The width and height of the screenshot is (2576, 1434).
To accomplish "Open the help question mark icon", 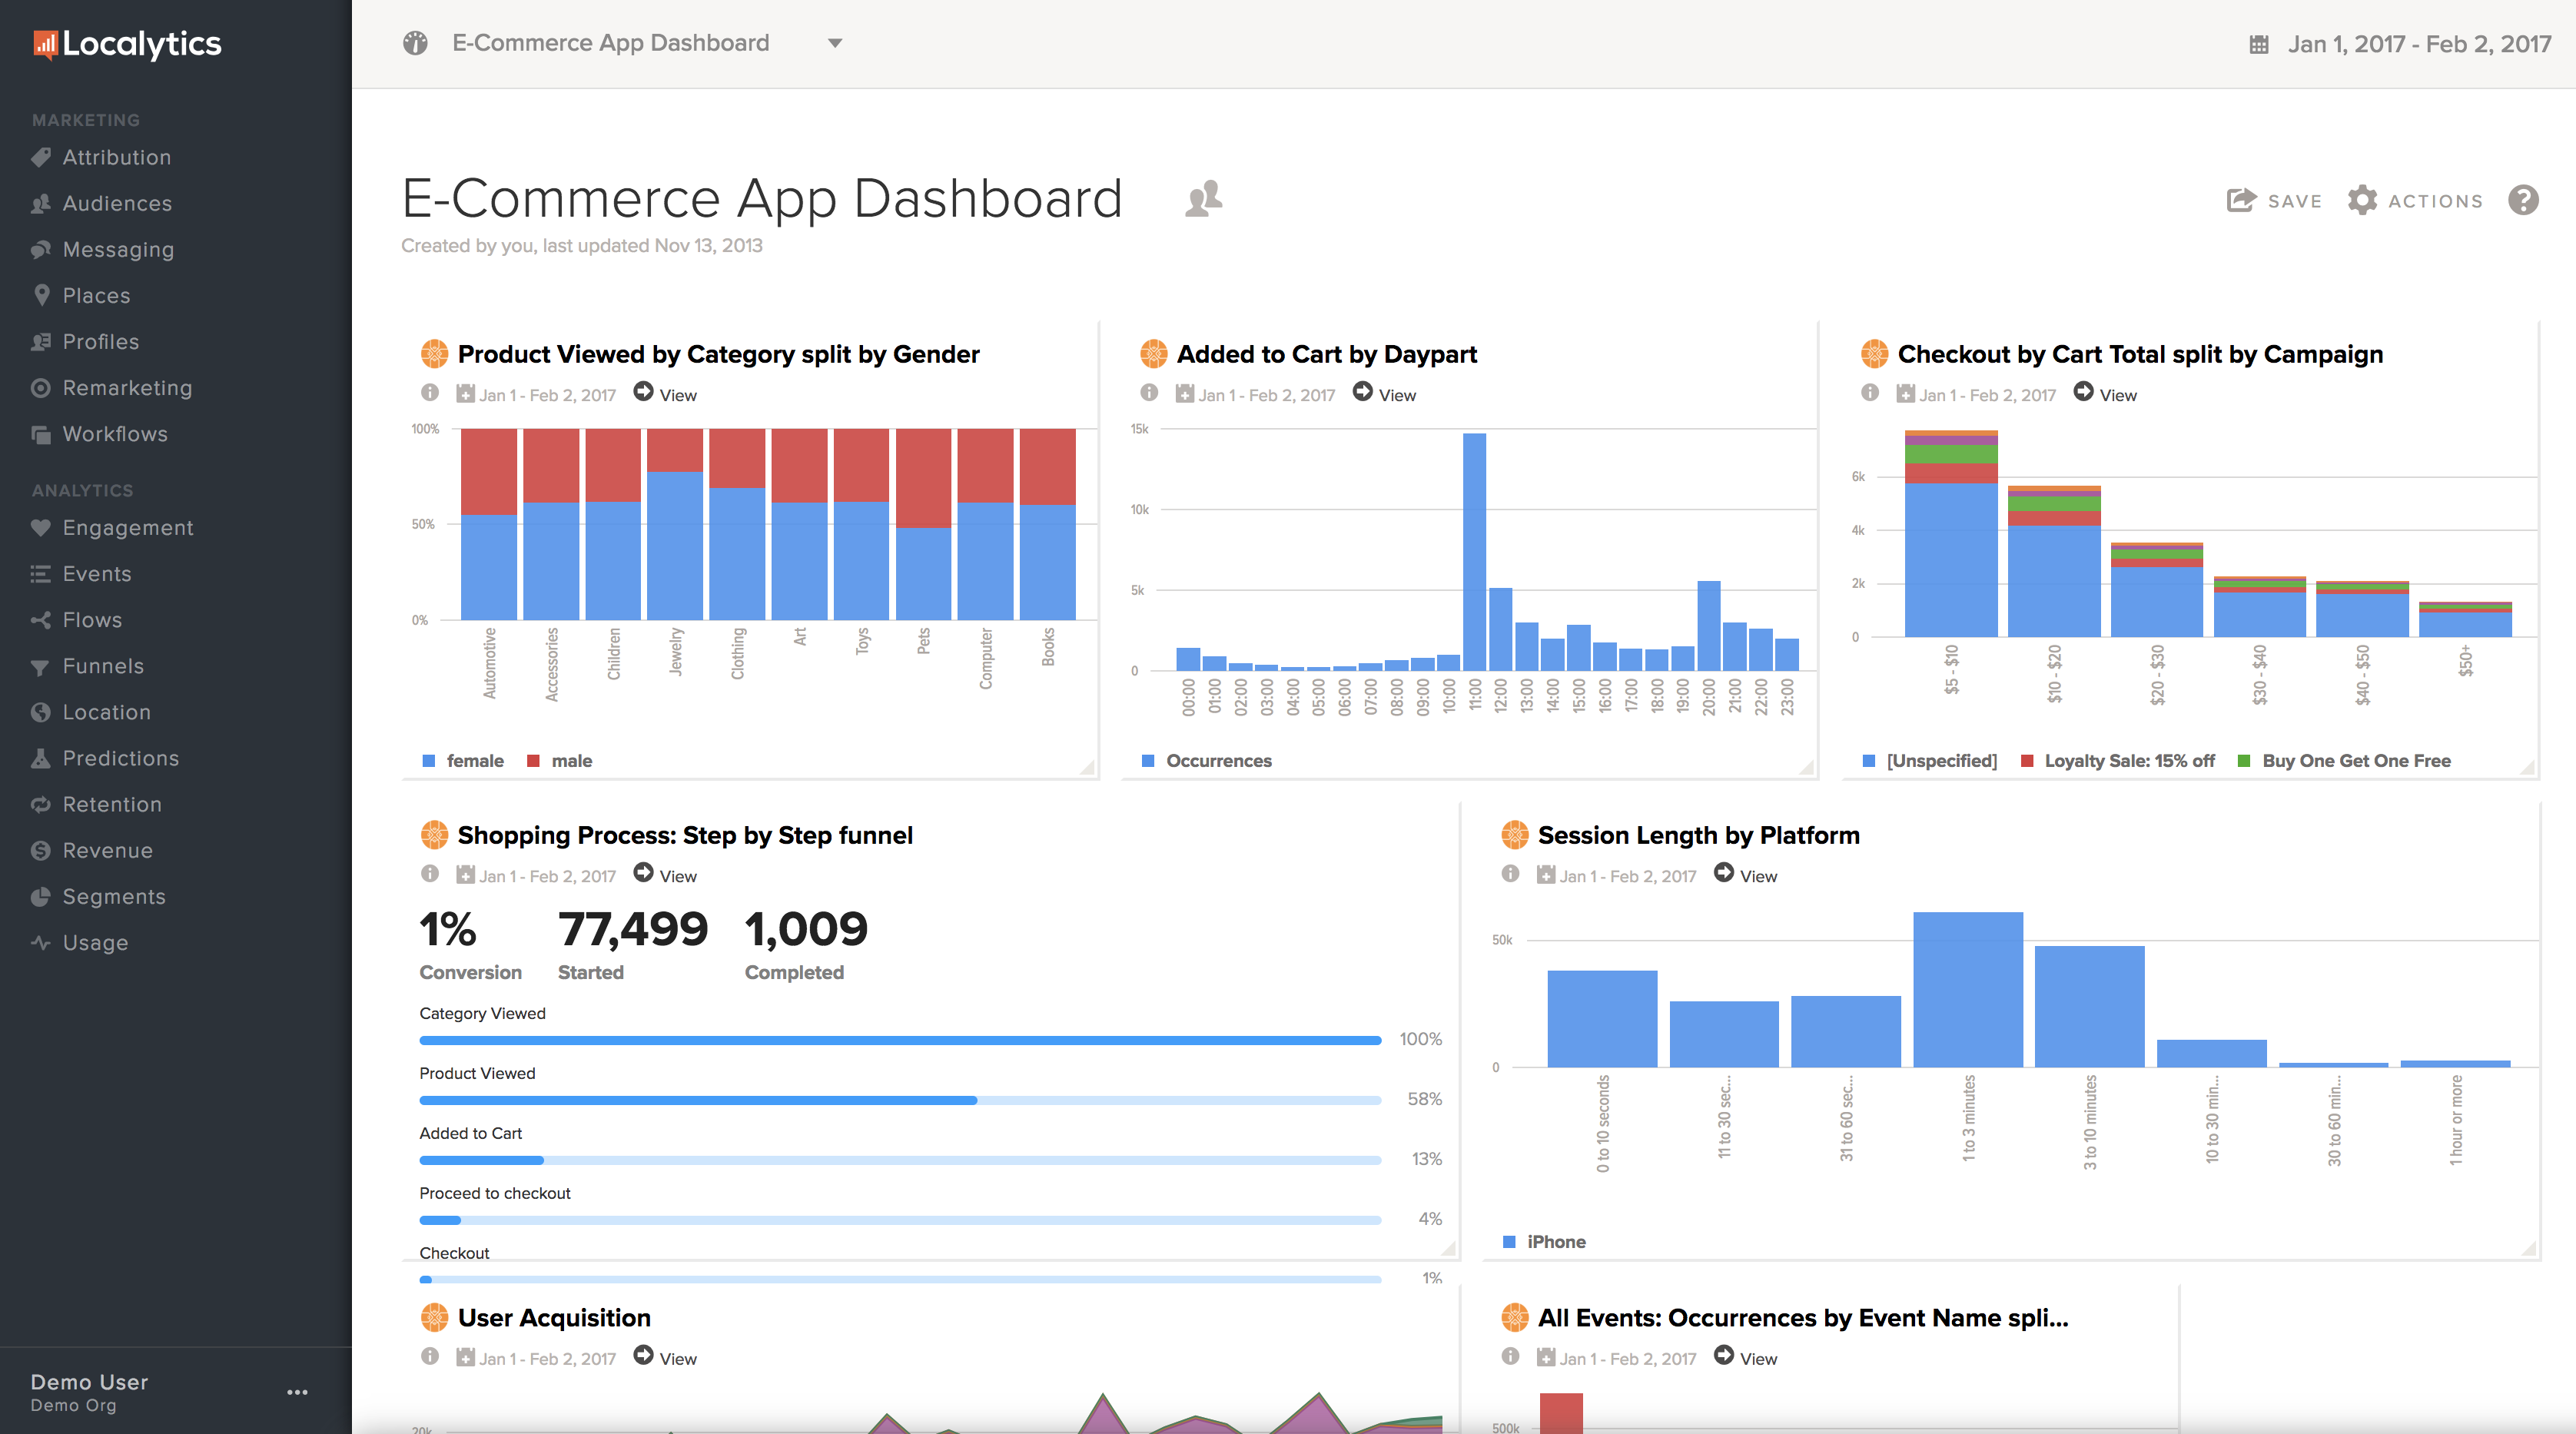I will pos(2523,200).
